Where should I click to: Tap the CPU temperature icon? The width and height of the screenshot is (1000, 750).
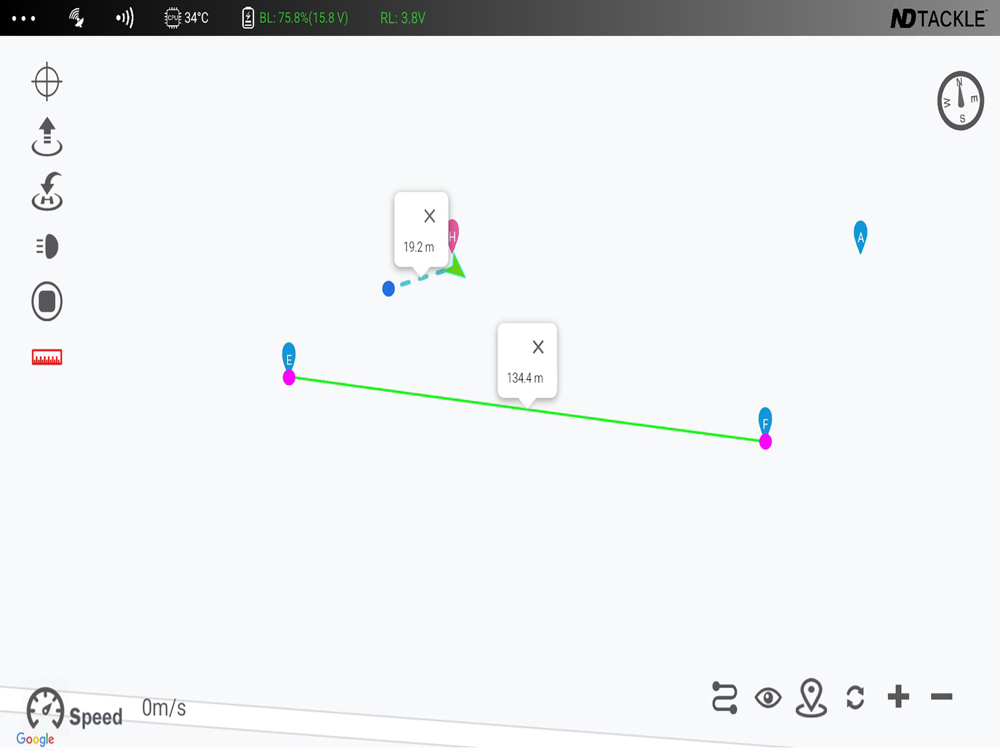(x=173, y=18)
